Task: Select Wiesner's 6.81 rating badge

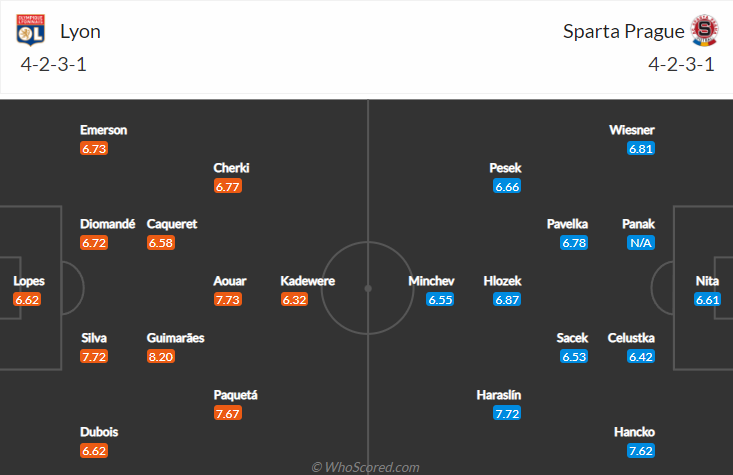Action: click(x=641, y=149)
